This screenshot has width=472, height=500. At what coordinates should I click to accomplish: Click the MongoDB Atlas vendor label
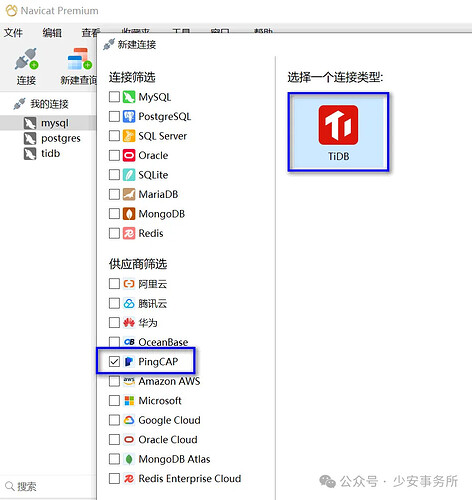[x=174, y=459]
